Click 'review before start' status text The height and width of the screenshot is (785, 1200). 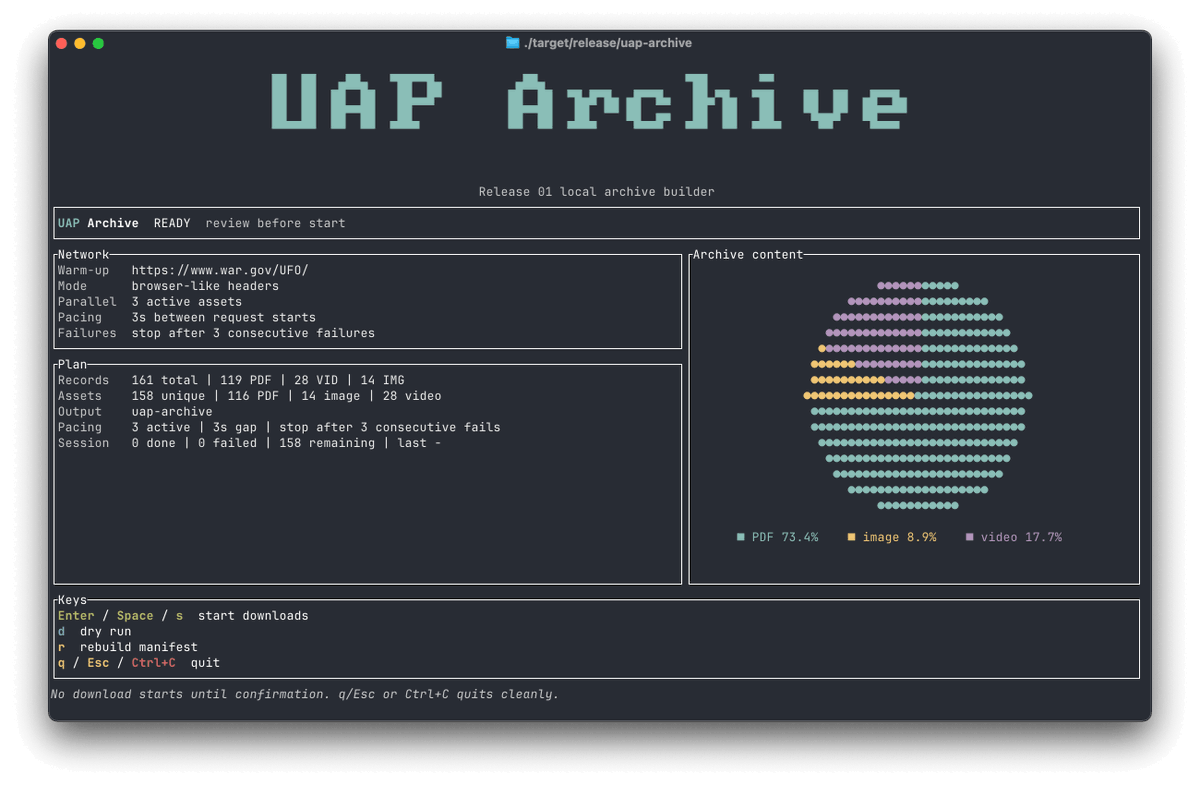click(x=275, y=223)
